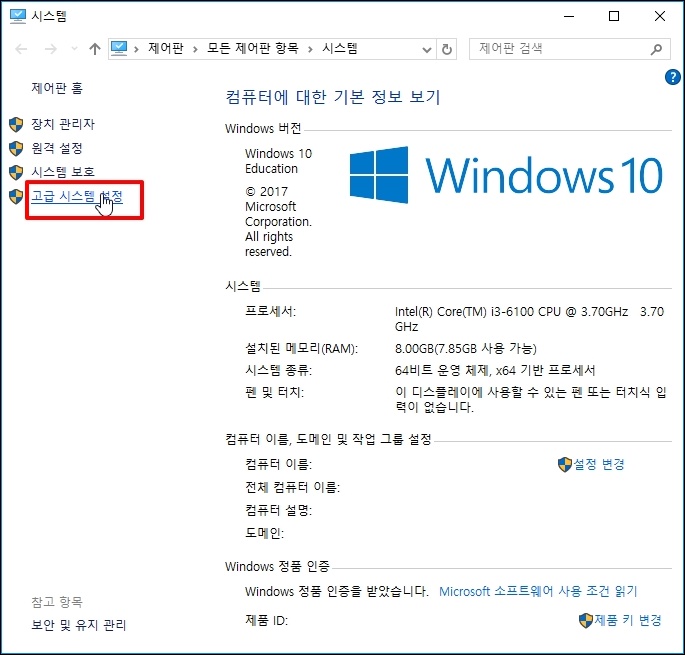Open 제어판 홈 link

[x=57, y=88]
